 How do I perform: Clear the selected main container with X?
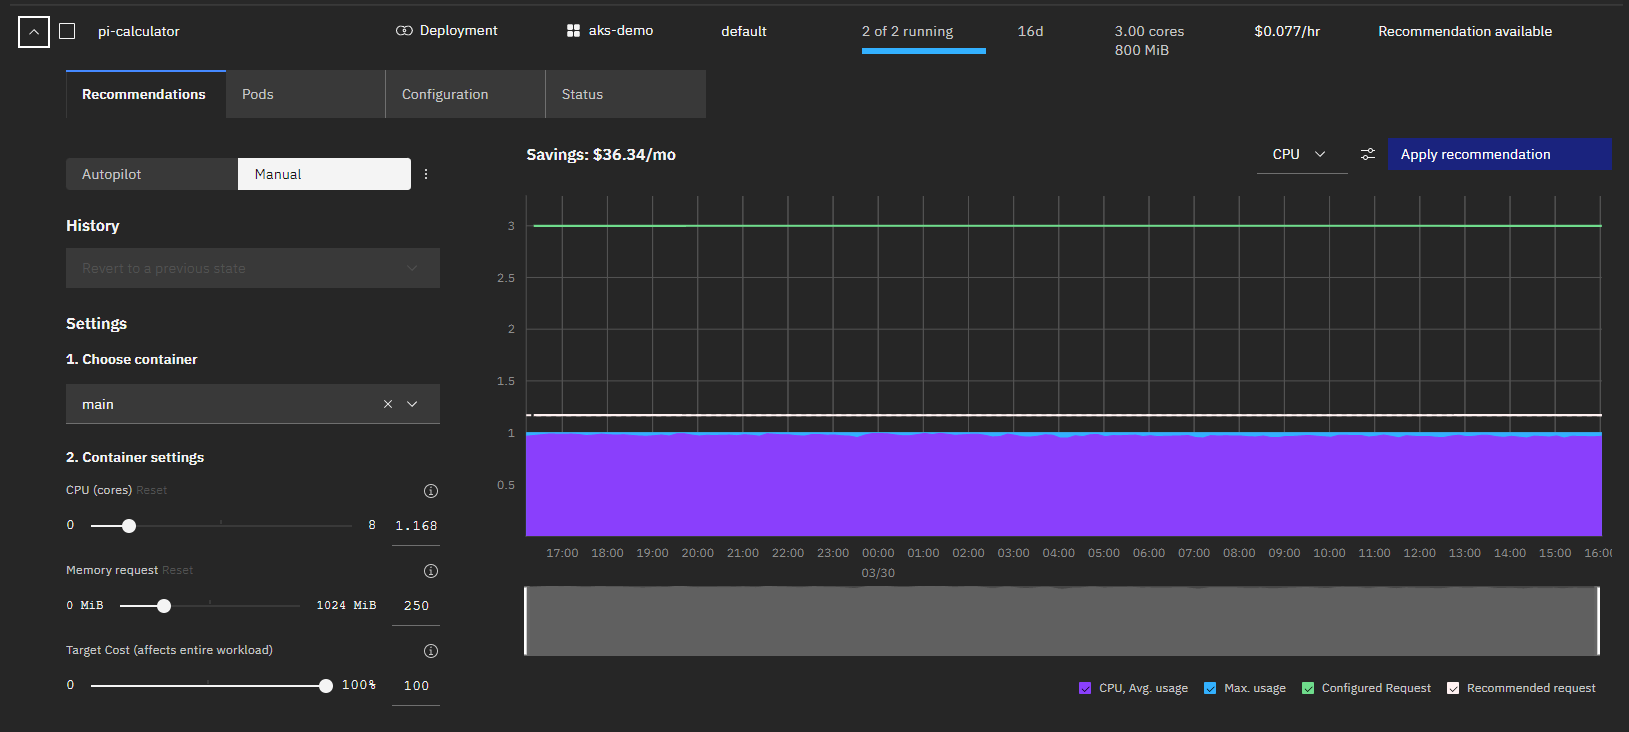tap(388, 404)
